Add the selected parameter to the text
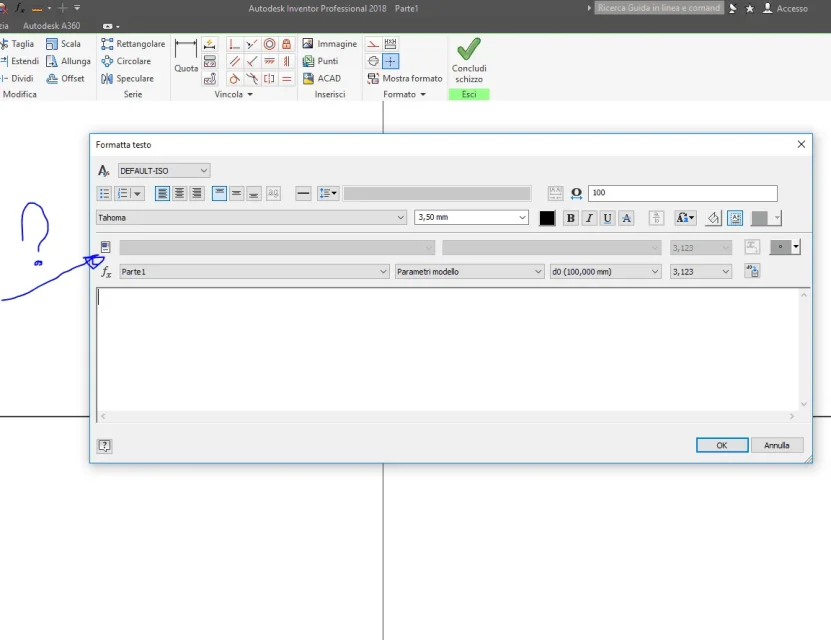 click(752, 271)
